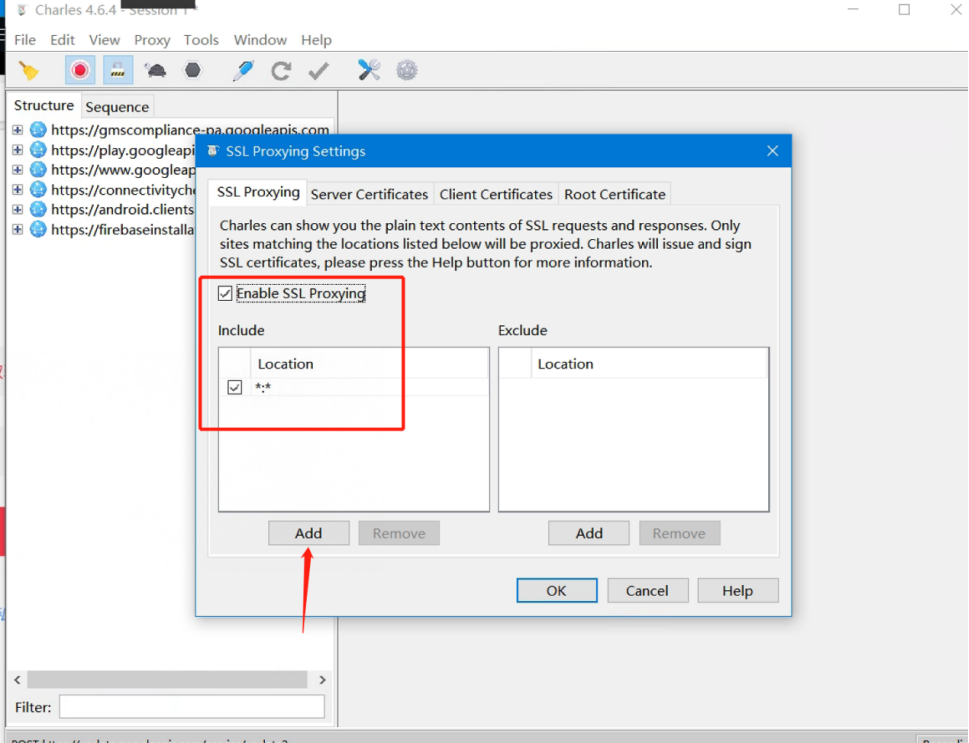Select the https://www.googleap host row
Image resolution: width=969 pixels, height=743 pixels.
tap(123, 169)
